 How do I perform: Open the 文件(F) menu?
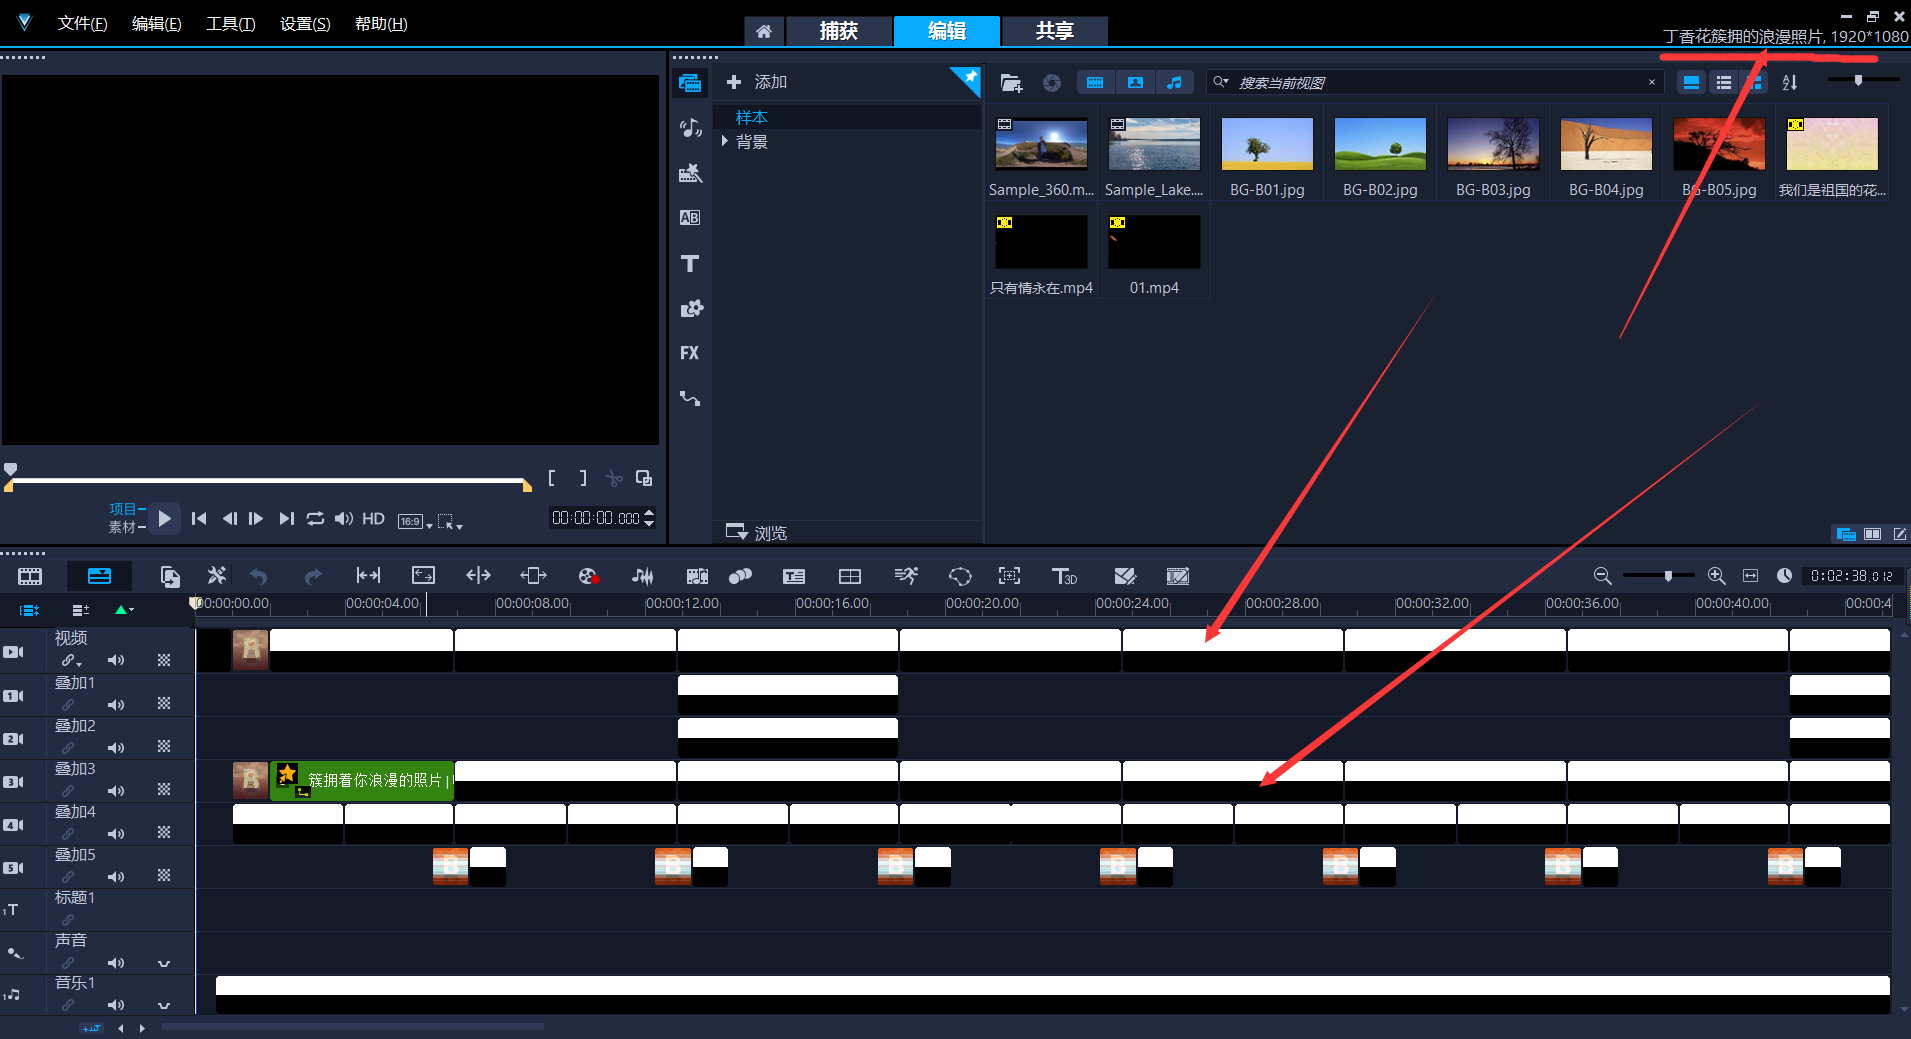point(82,24)
